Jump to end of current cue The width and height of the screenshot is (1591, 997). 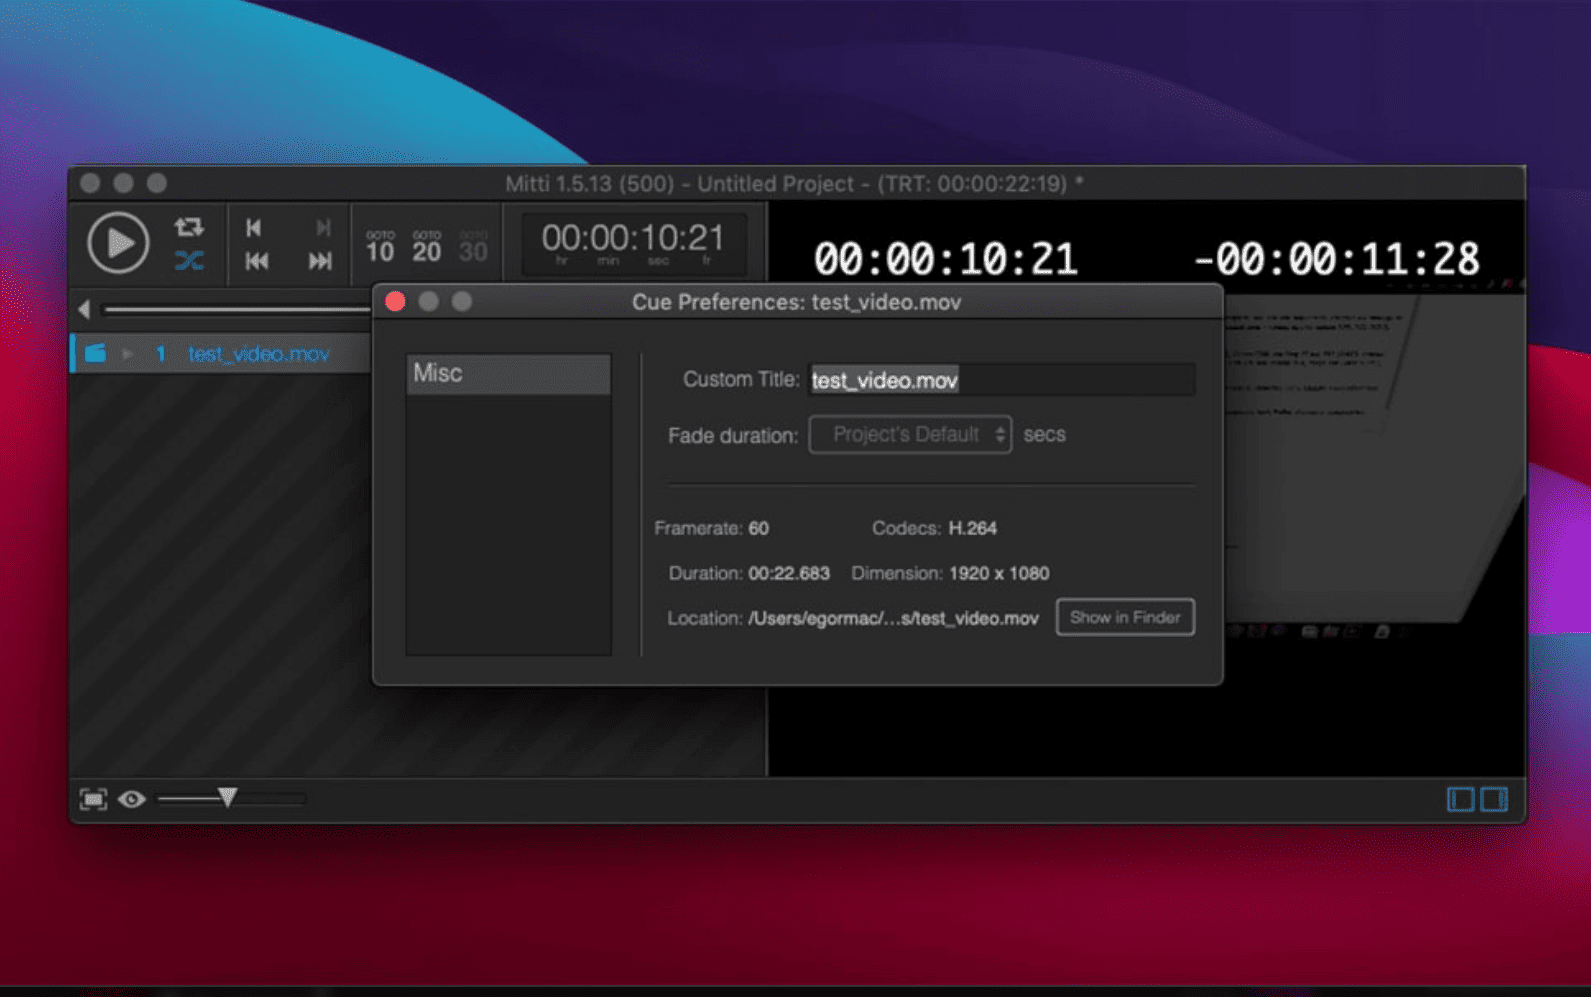pos(322,228)
